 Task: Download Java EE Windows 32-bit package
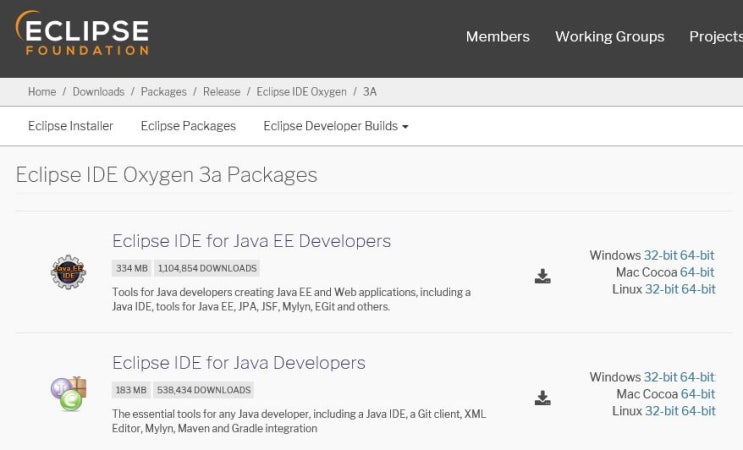click(x=660, y=256)
